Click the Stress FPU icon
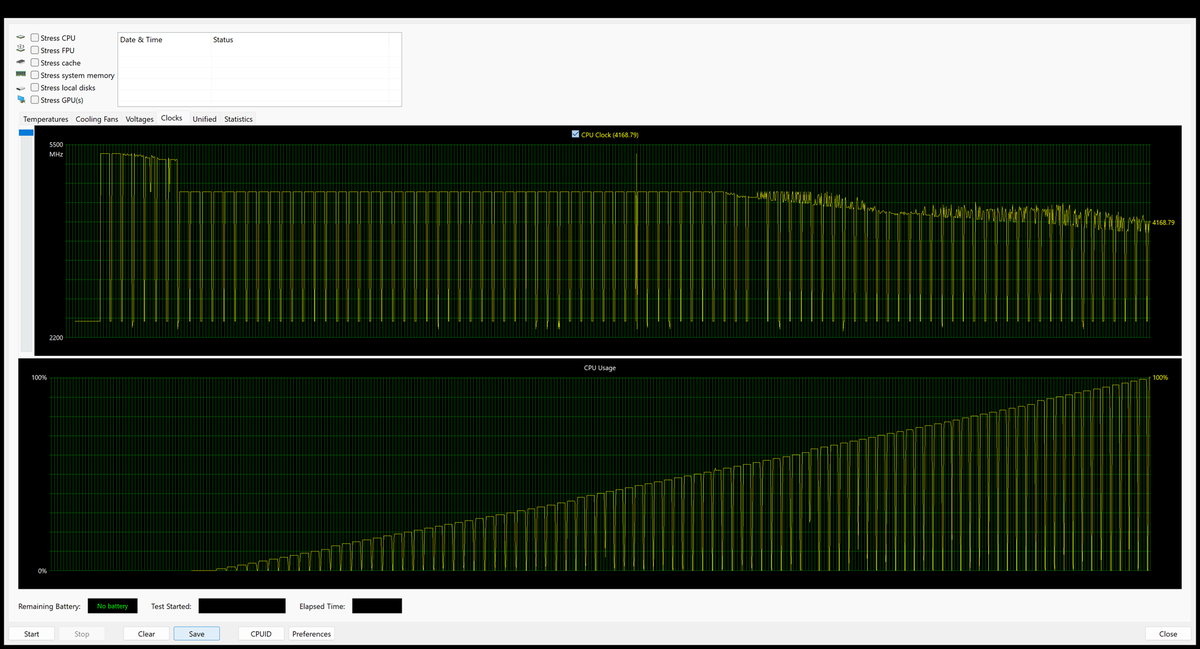This screenshot has height=649, width=1200. tap(20, 49)
